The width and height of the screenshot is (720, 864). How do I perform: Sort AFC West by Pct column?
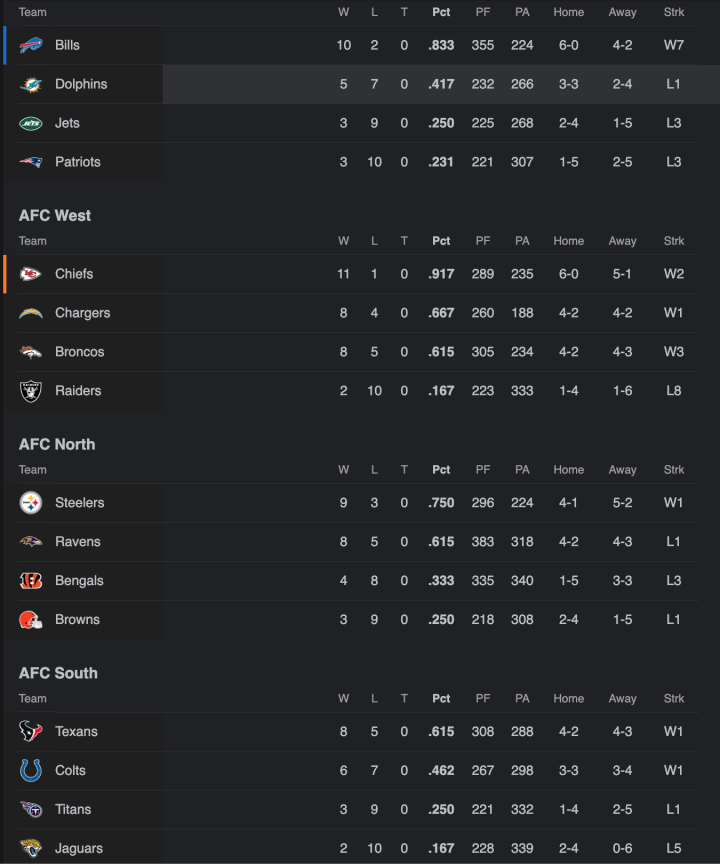(x=441, y=241)
